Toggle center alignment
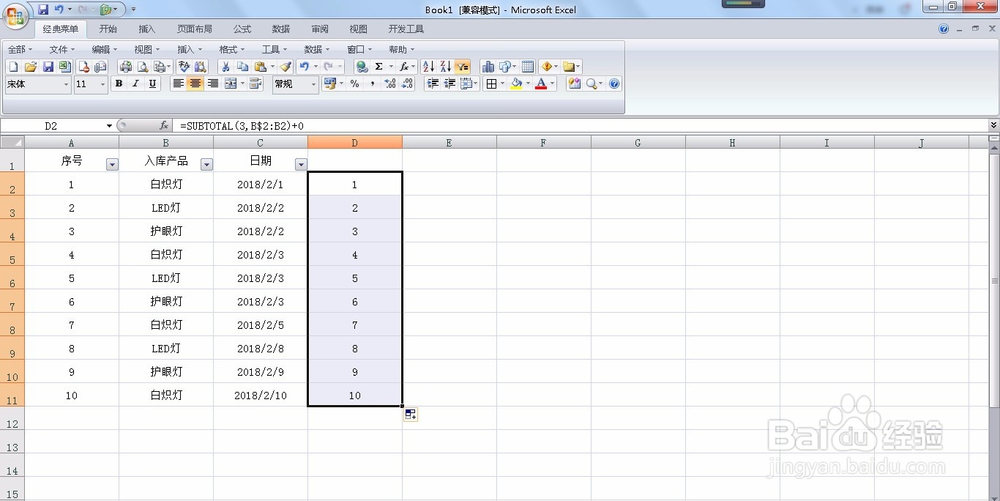 pos(195,84)
